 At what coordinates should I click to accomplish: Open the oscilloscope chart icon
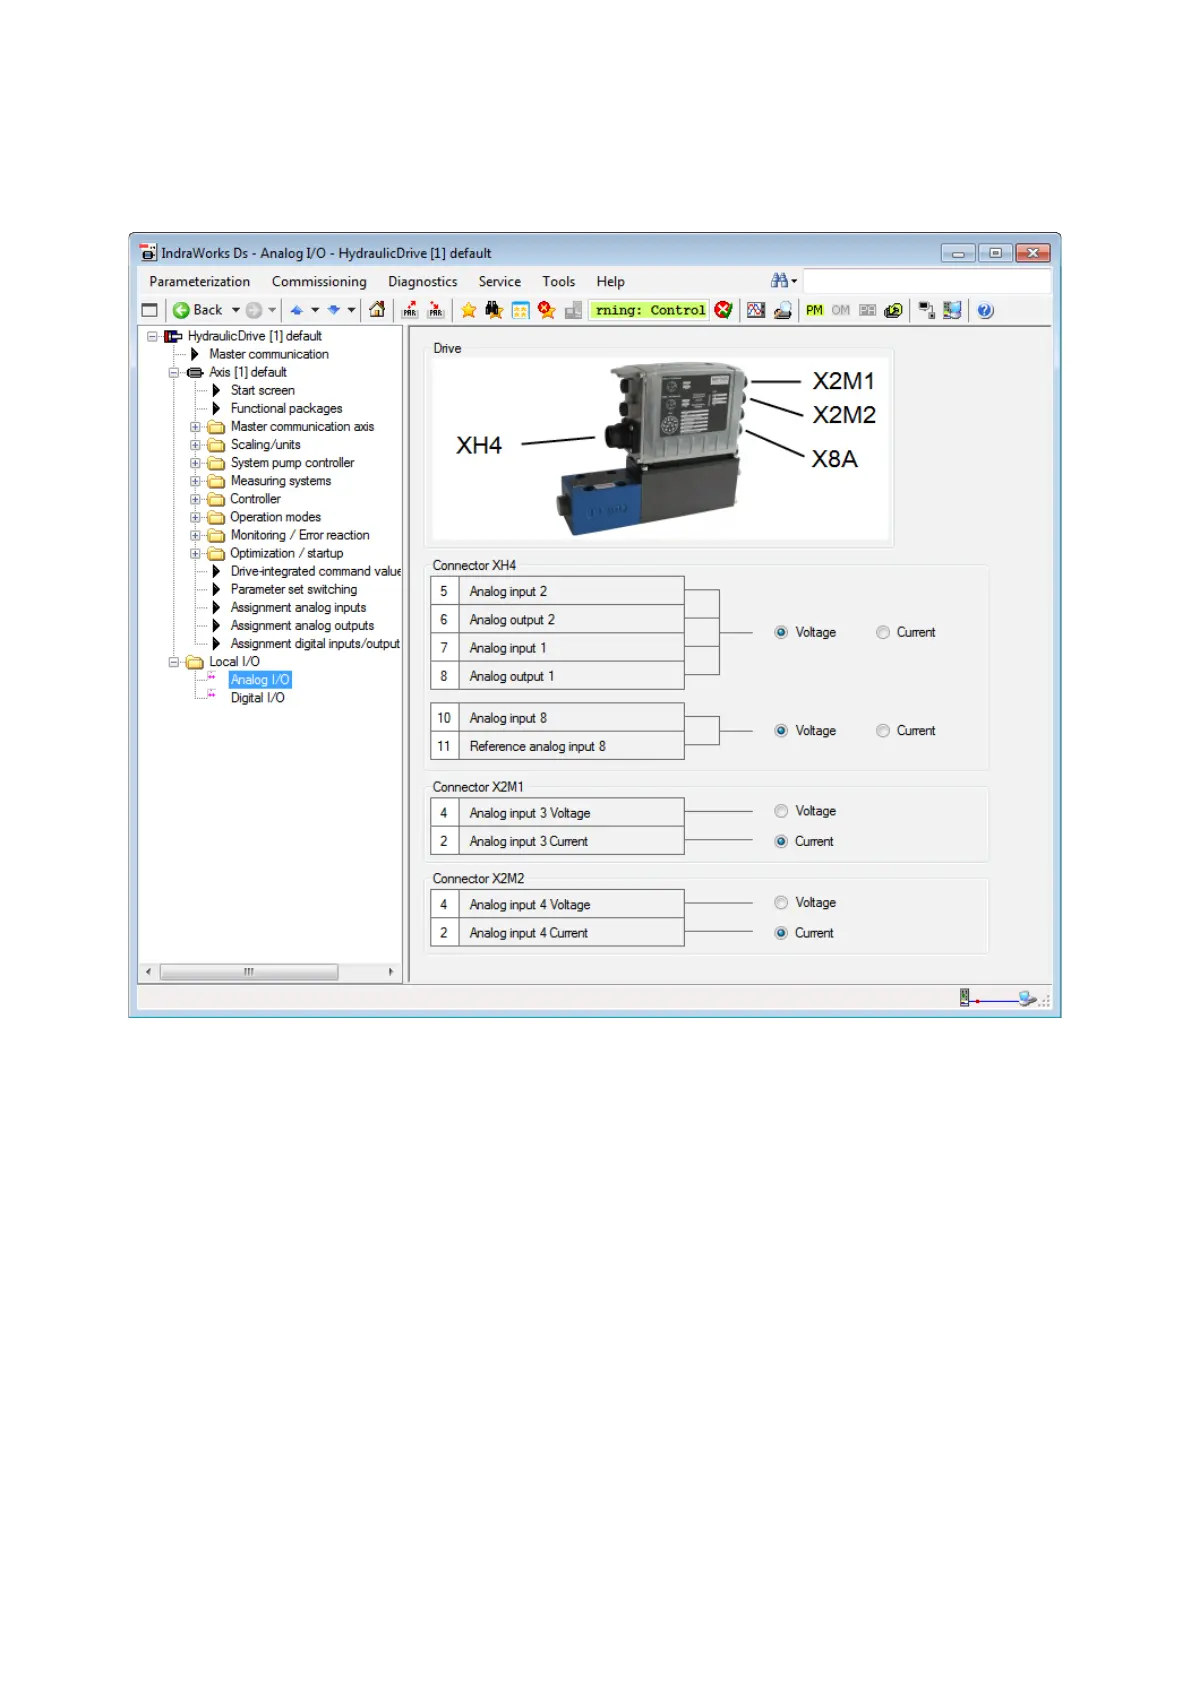756,310
